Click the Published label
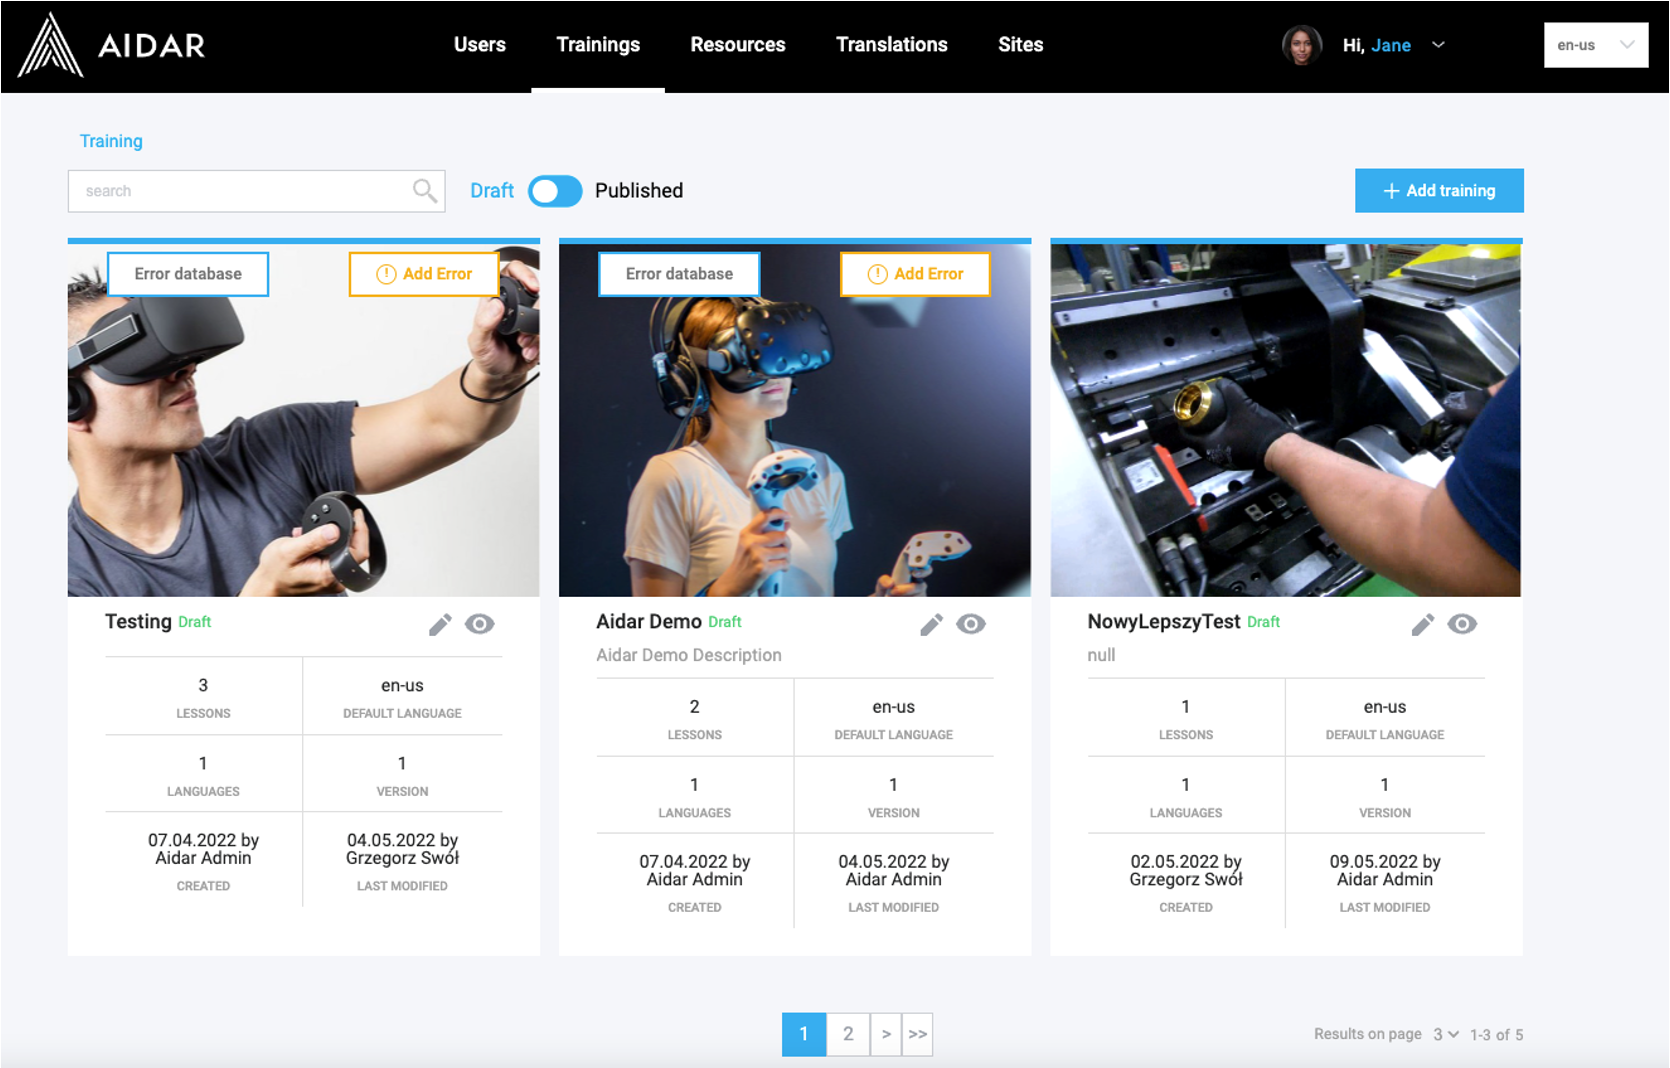 [x=639, y=191]
